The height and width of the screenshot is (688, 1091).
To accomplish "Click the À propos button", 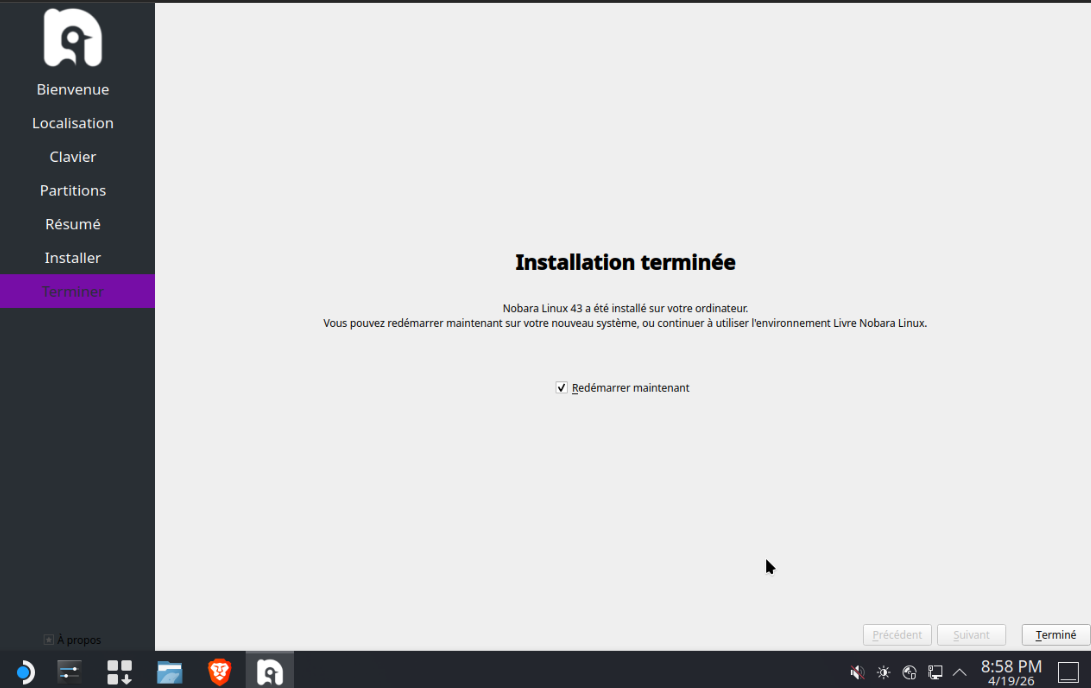I will coord(72,640).
